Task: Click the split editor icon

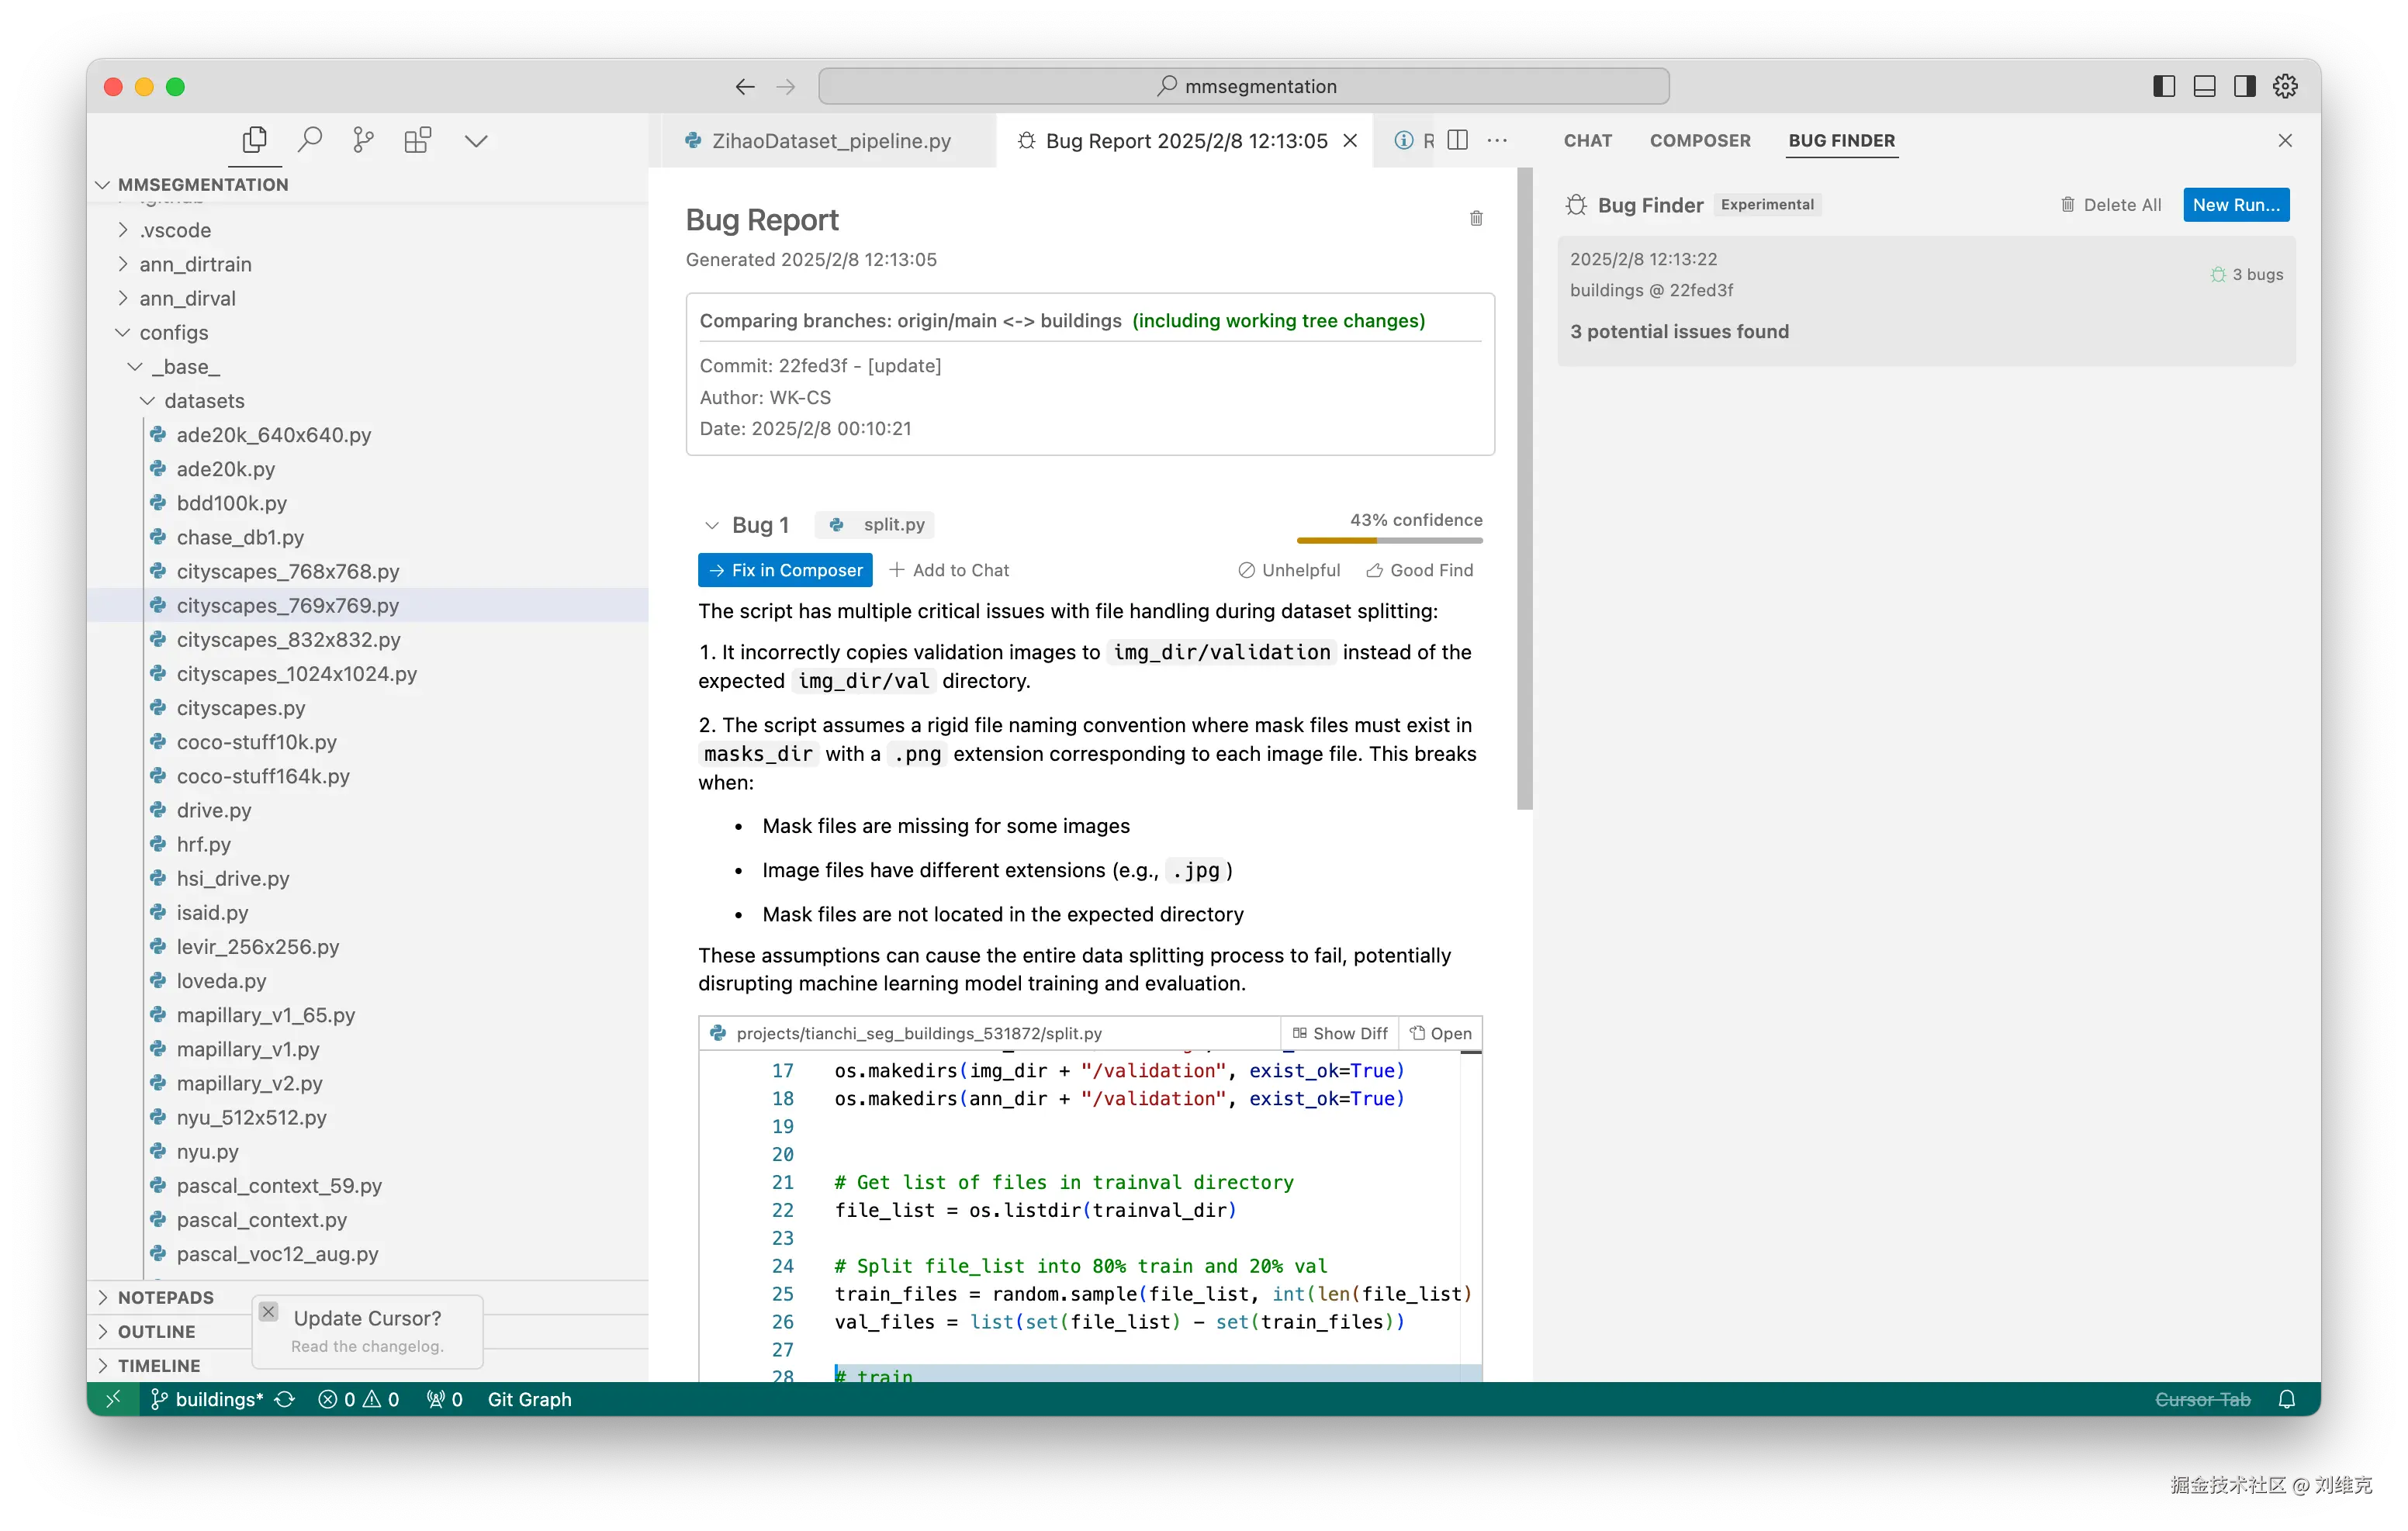Action: pyautogui.click(x=1458, y=140)
